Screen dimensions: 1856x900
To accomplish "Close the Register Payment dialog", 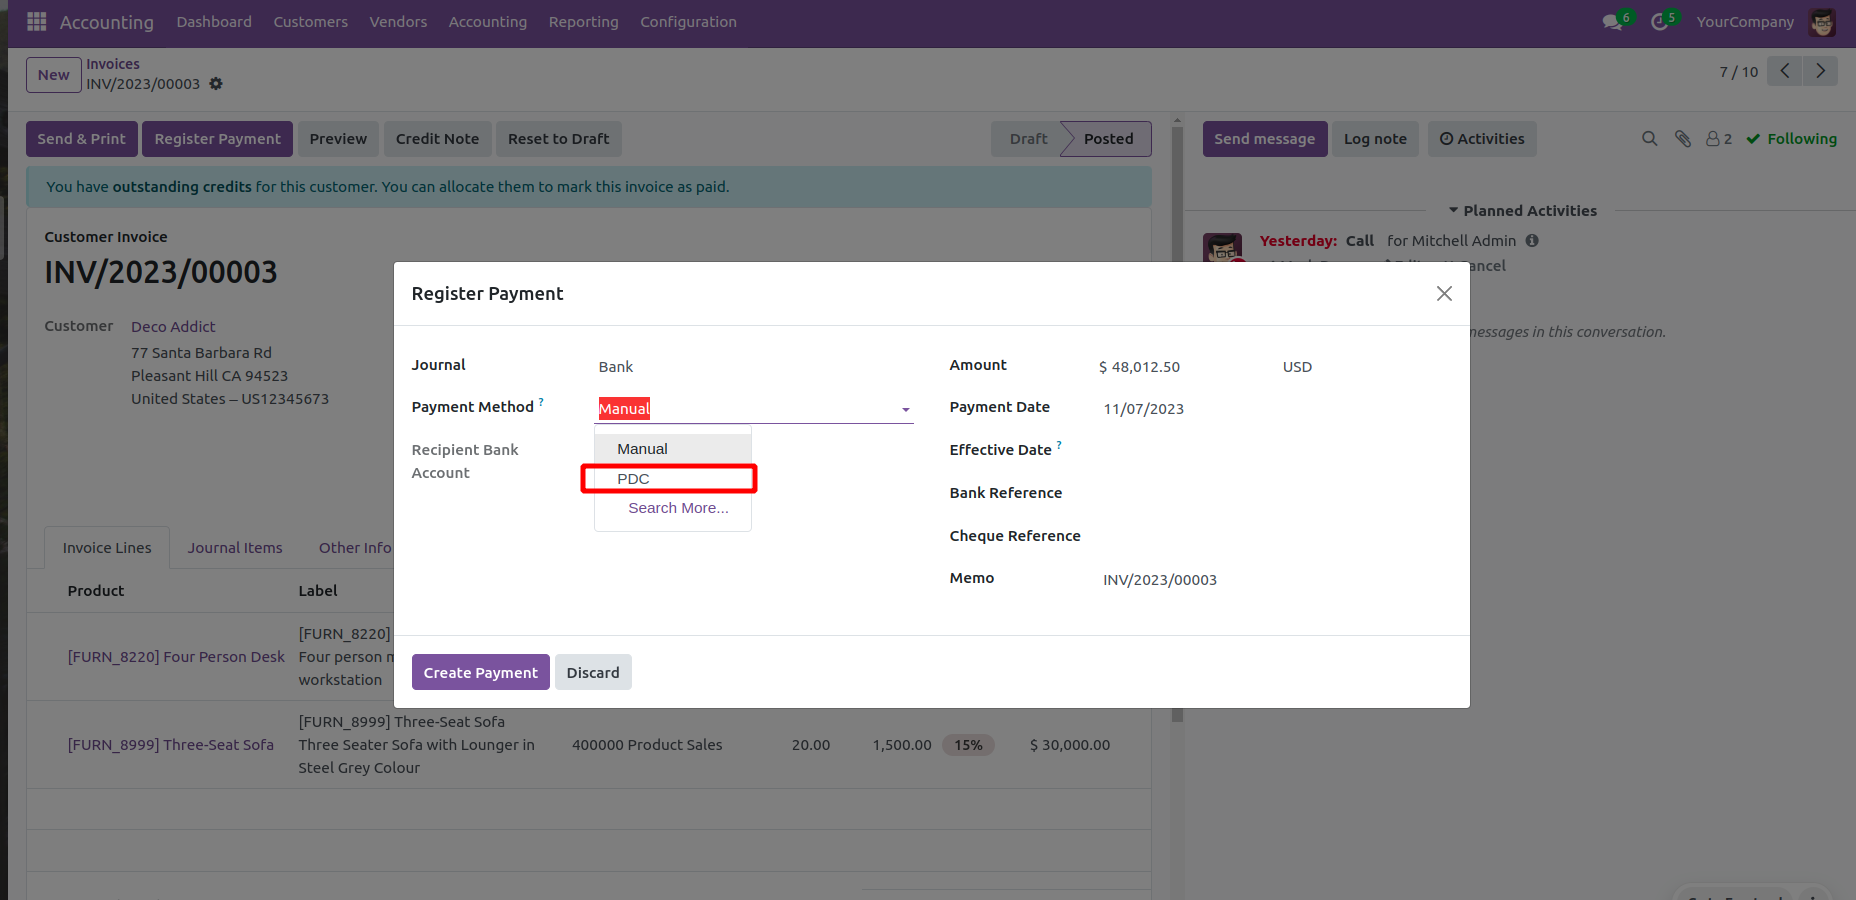I will tap(1444, 293).
